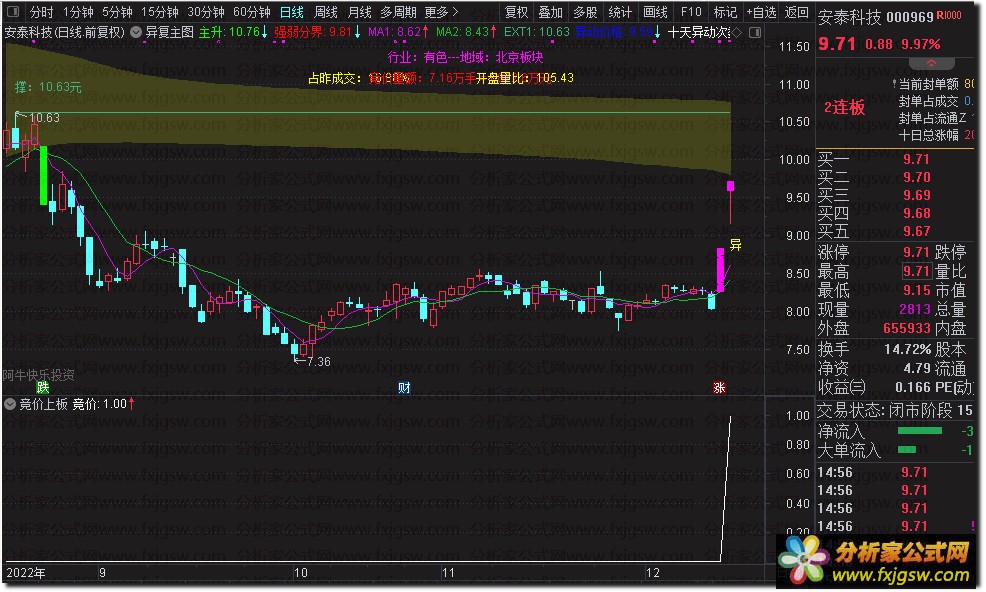Image resolution: width=986 pixels, height=592 pixels.
Task: Click the 10.63 high price label on chart
Action: tap(44, 118)
